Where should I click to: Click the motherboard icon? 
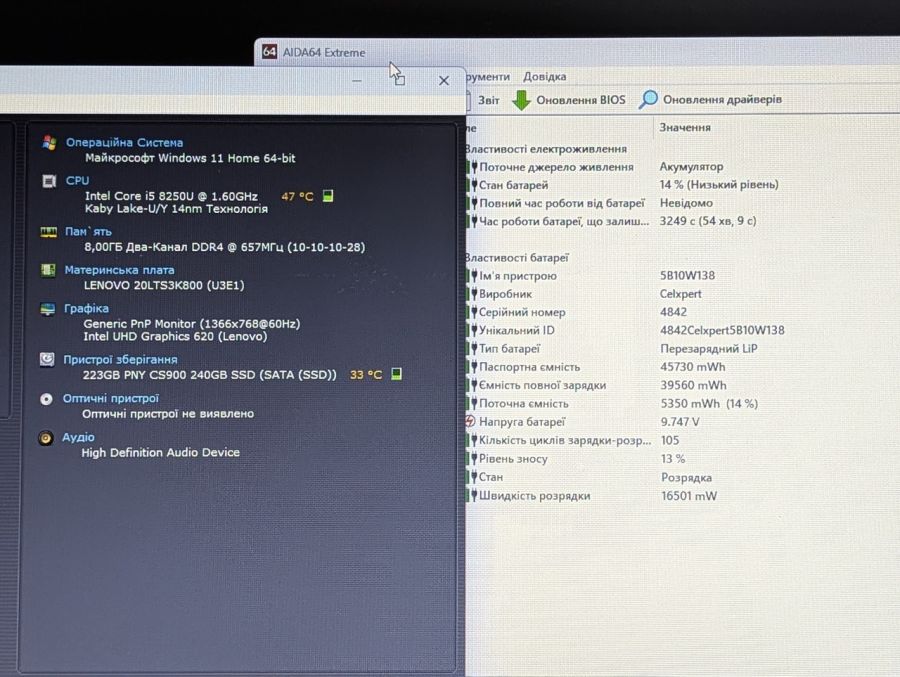tap(48, 270)
